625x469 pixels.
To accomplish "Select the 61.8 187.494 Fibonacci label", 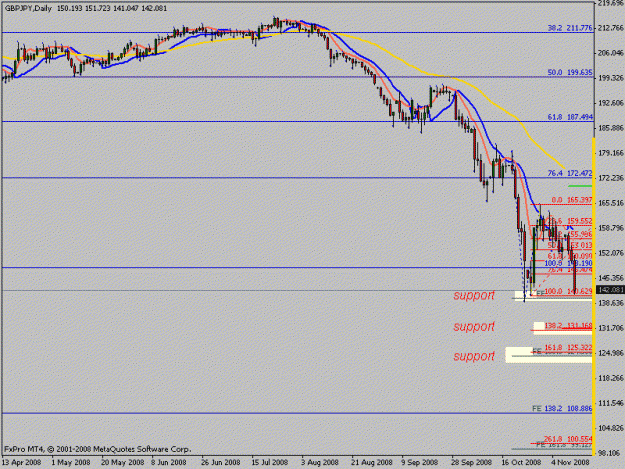I will [x=570, y=117].
